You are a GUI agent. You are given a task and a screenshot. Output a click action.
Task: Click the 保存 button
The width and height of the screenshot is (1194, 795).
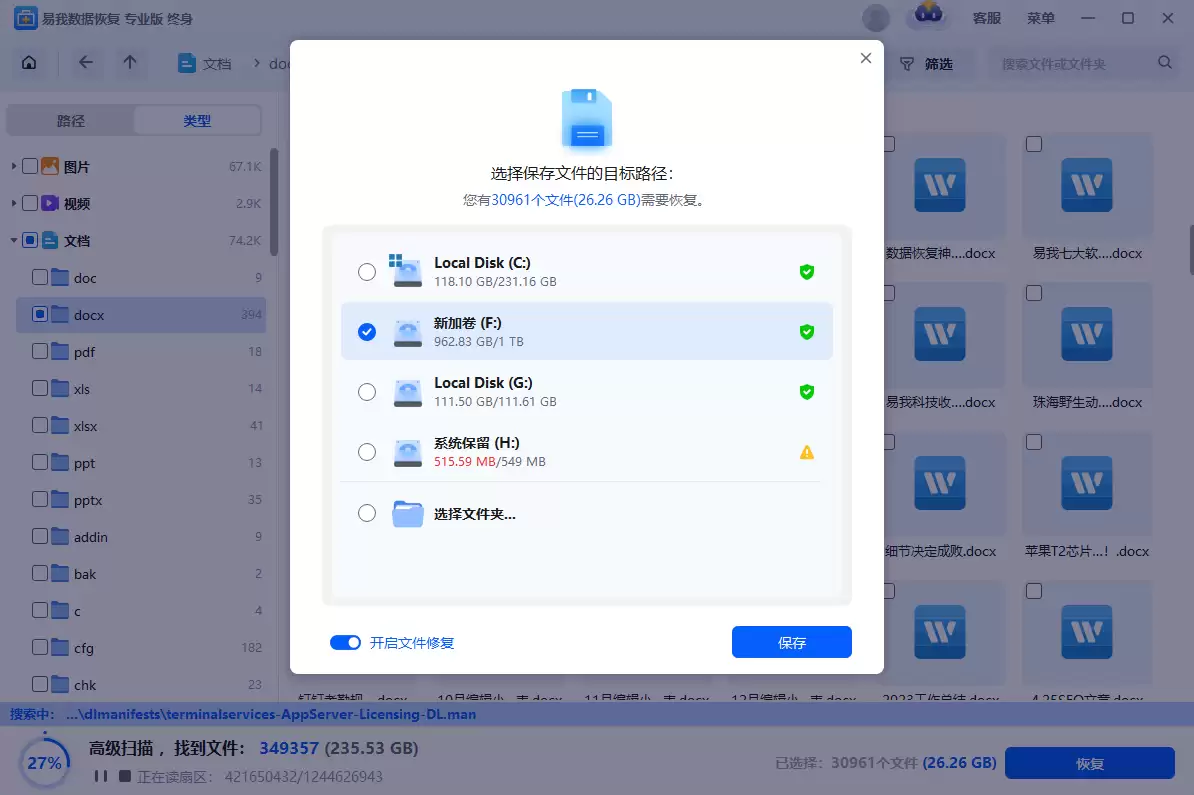[x=791, y=643]
